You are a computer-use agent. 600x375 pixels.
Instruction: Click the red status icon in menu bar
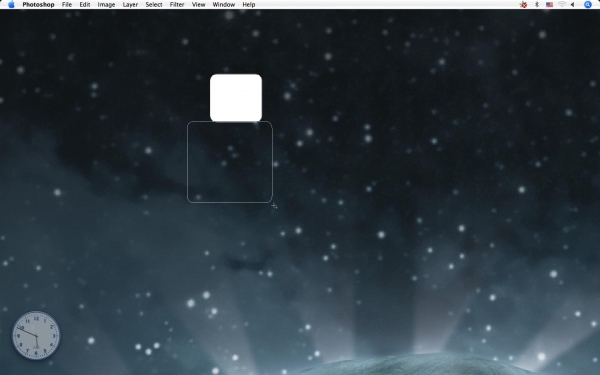pos(523,5)
